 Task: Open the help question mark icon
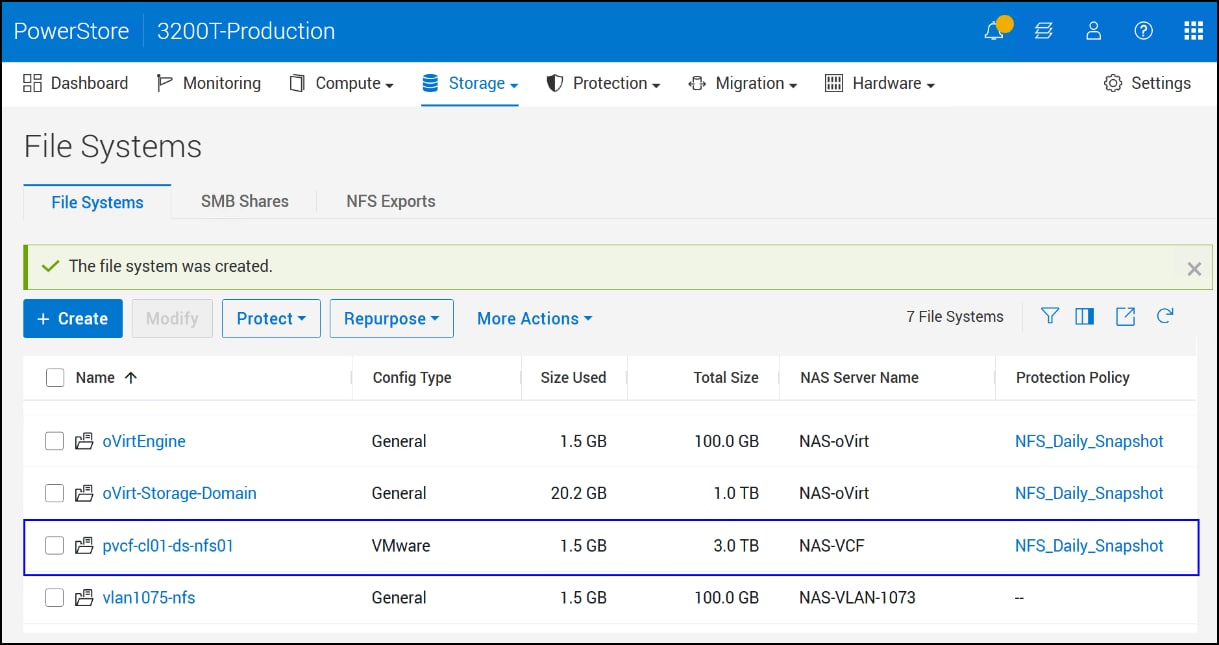coord(1144,31)
